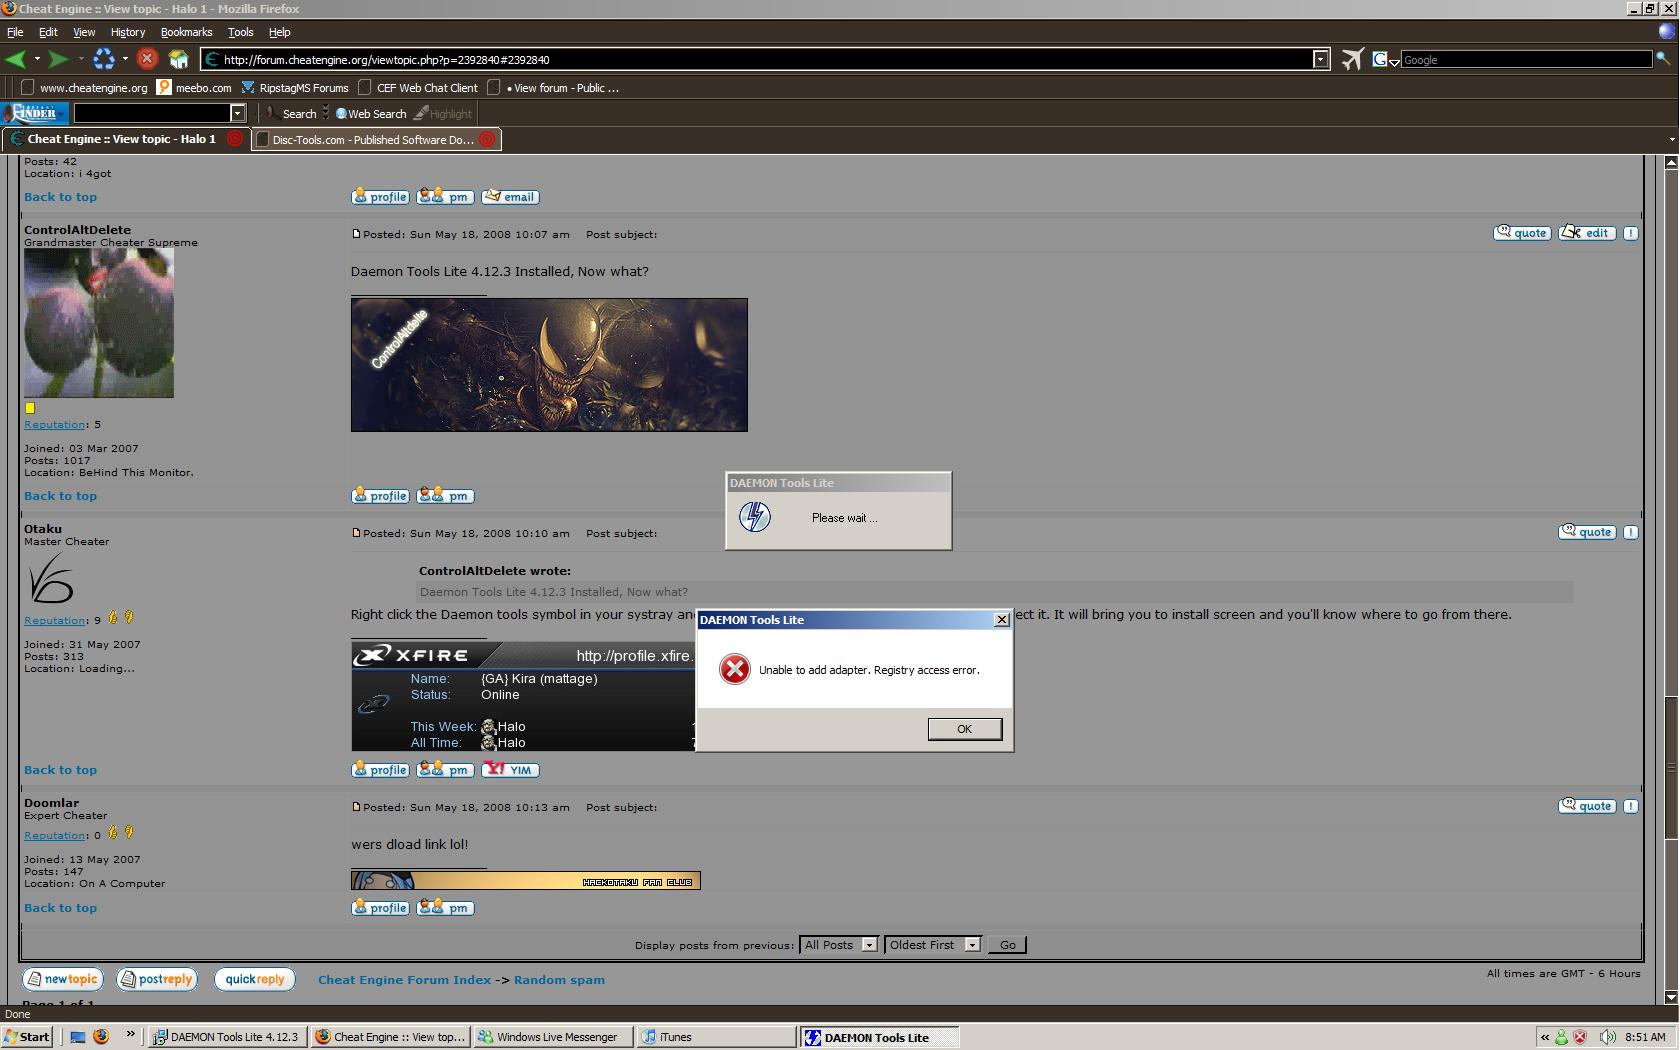This screenshot has width=1680, height=1050.
Task: Expand hidden system tray icons
Action: coord(1544,1037)
